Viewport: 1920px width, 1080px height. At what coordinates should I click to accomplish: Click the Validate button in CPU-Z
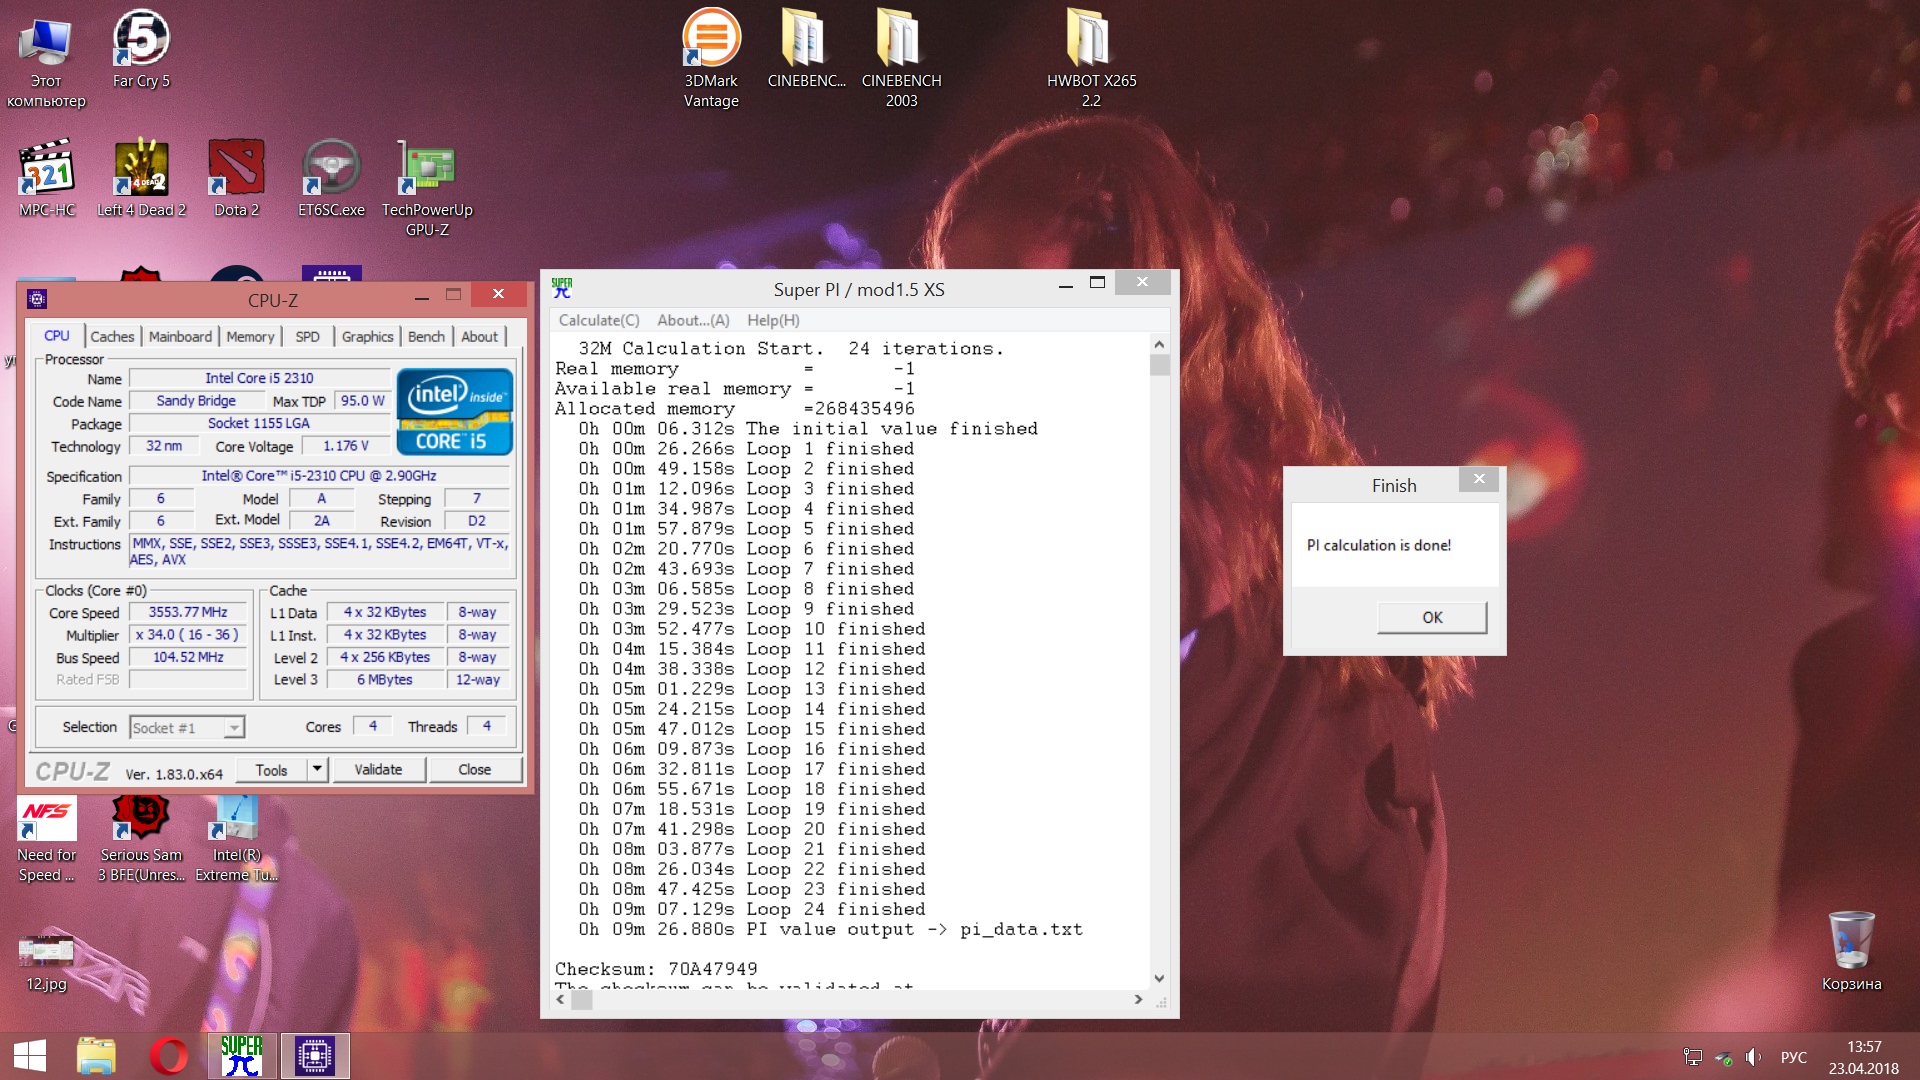point(378,770)
